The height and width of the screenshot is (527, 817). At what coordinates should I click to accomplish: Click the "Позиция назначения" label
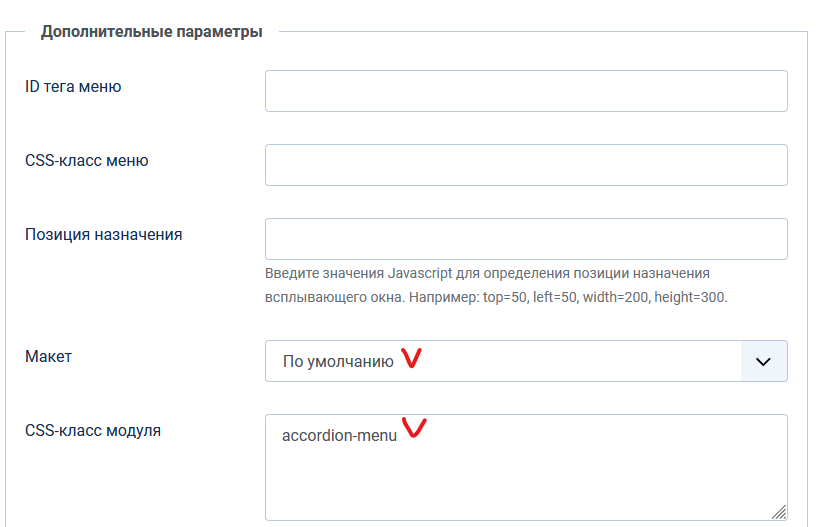103,235
